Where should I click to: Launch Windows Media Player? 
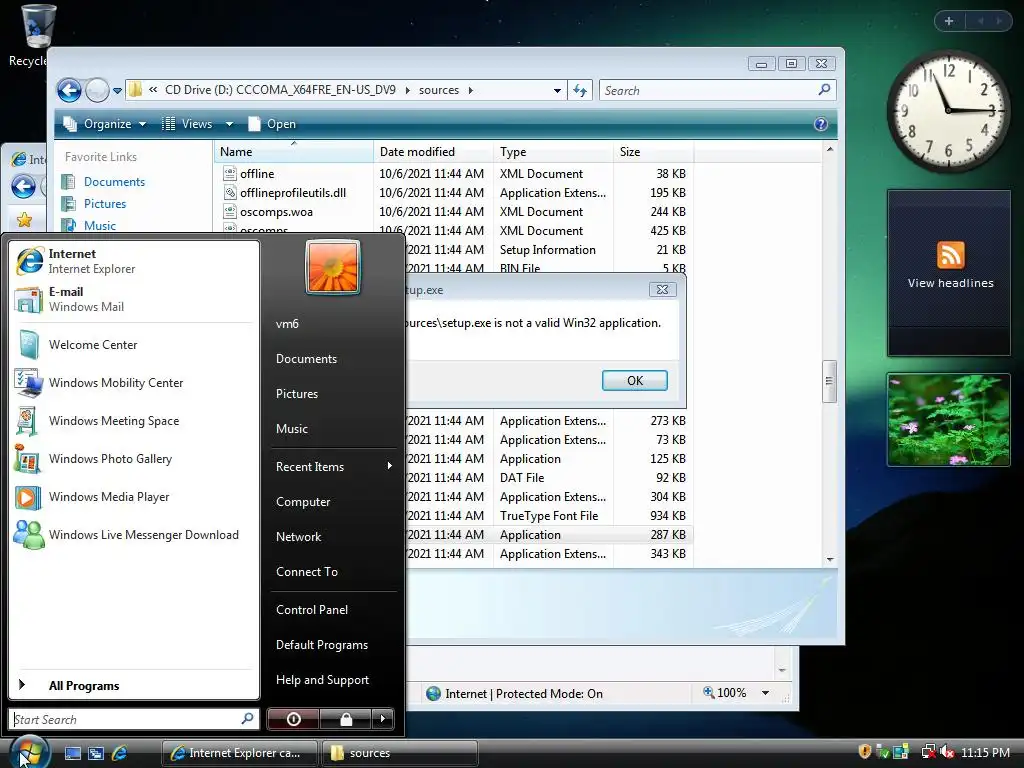[x=134, y=496]
